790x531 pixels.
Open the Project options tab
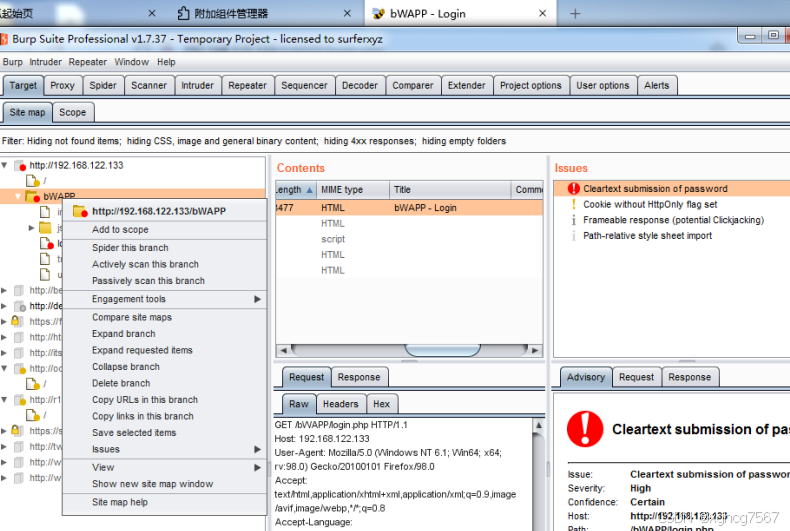tap(531, 86)
